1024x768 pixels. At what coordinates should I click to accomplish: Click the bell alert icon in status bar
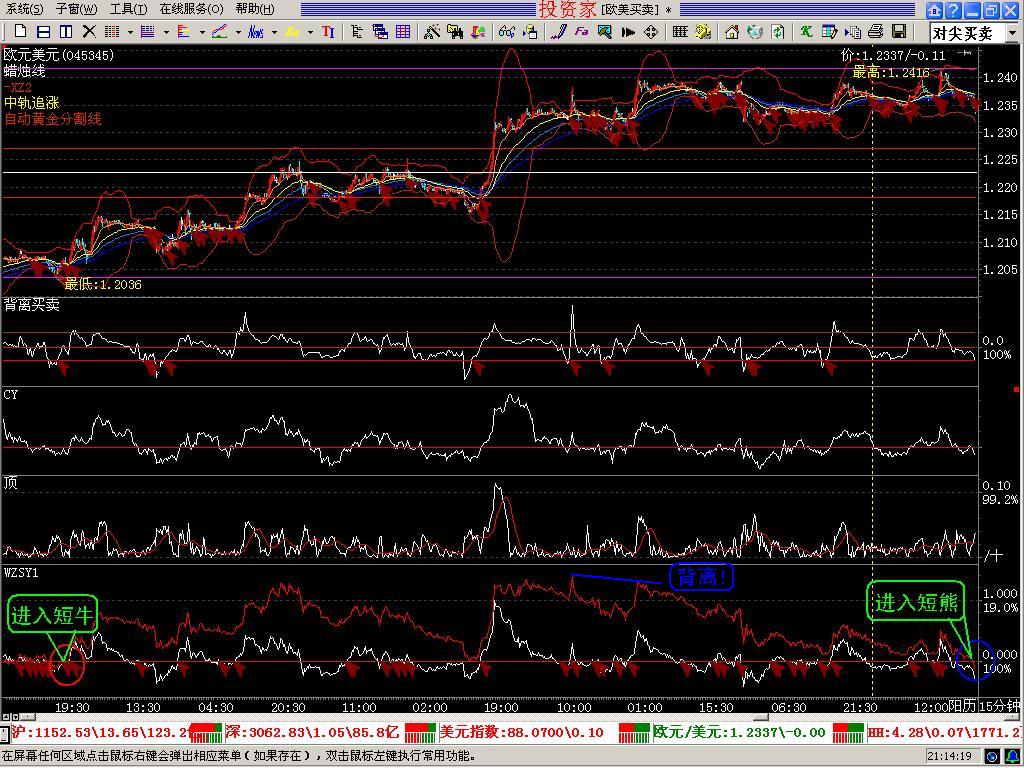(1012, 757)
